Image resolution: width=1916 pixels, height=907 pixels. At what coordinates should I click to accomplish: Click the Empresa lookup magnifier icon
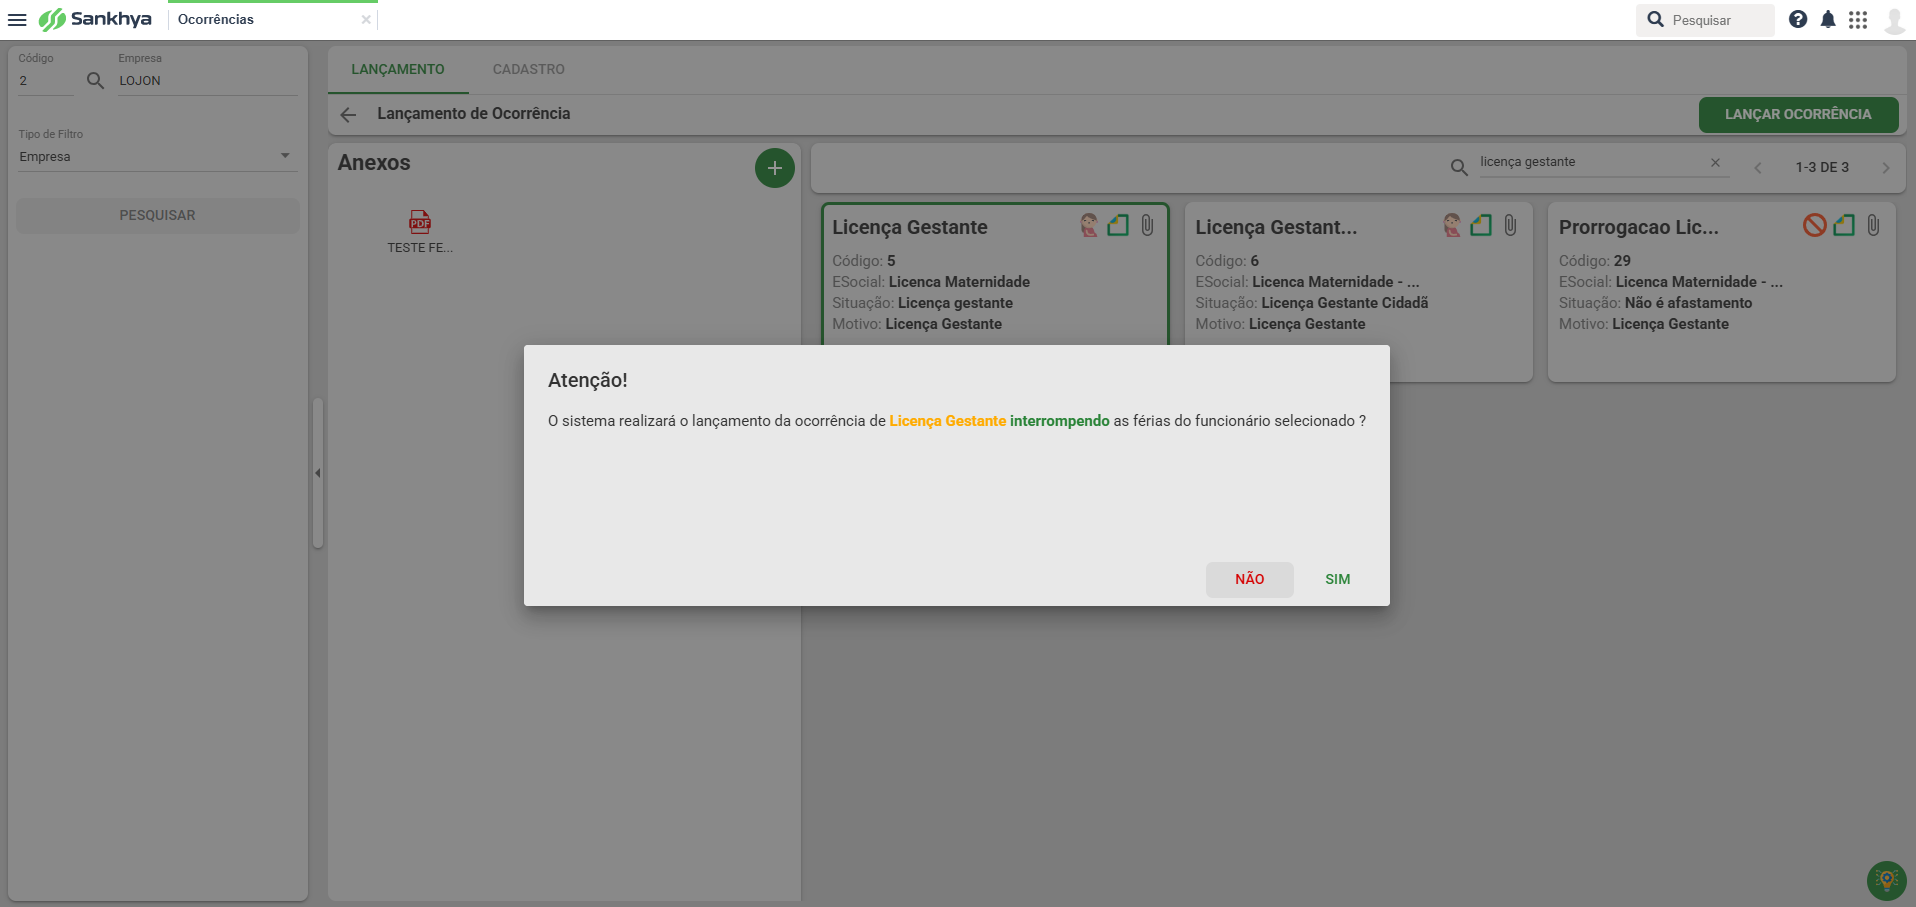(95, 81)
